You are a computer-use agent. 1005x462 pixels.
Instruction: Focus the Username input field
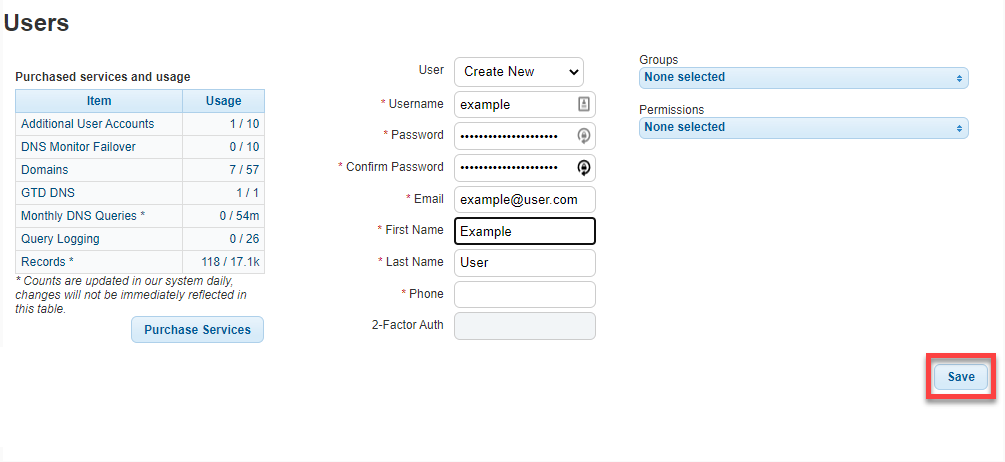coord(525,104)
